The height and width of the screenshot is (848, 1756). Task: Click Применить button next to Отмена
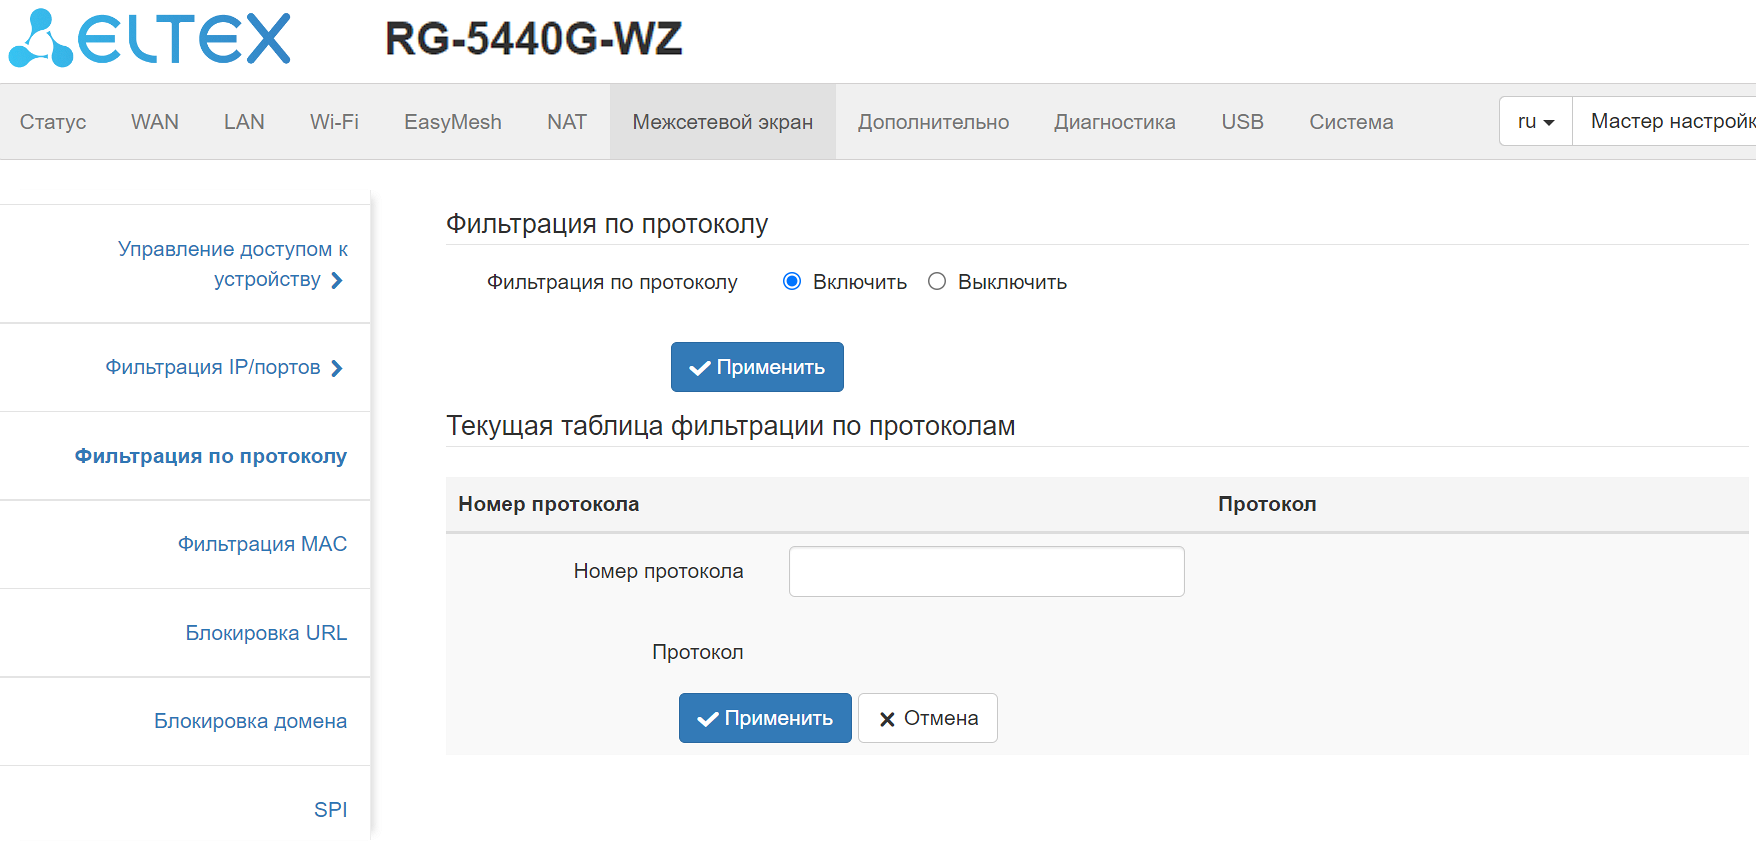point(765,718)
